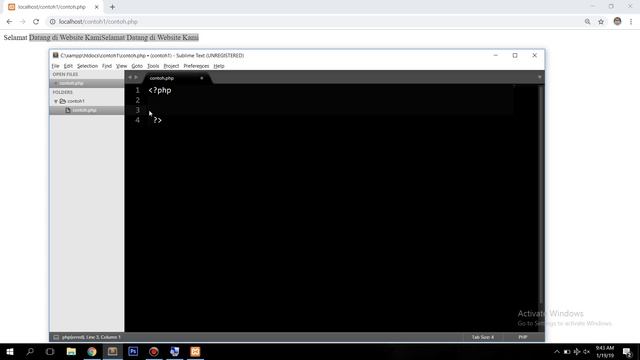Click the FOLDERS heading in sidebar
Screen dimensions: 640x360
62,92
